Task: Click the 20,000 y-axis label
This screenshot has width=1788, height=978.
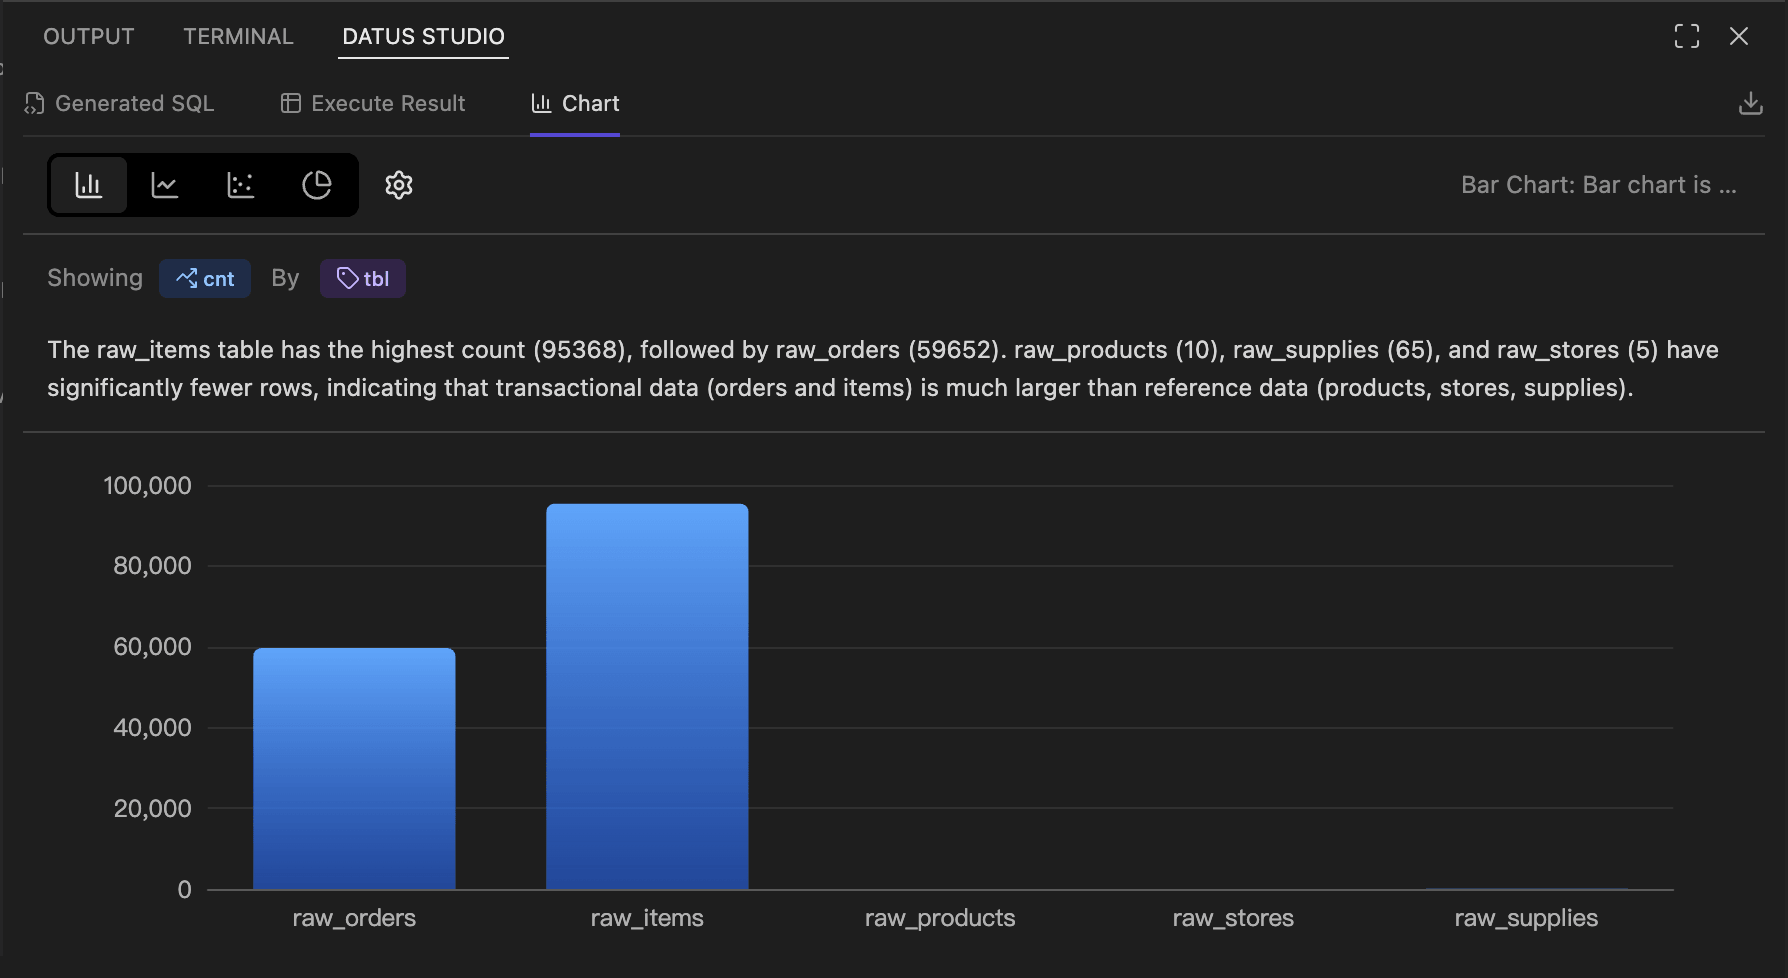Action: [x=152, y=809]
